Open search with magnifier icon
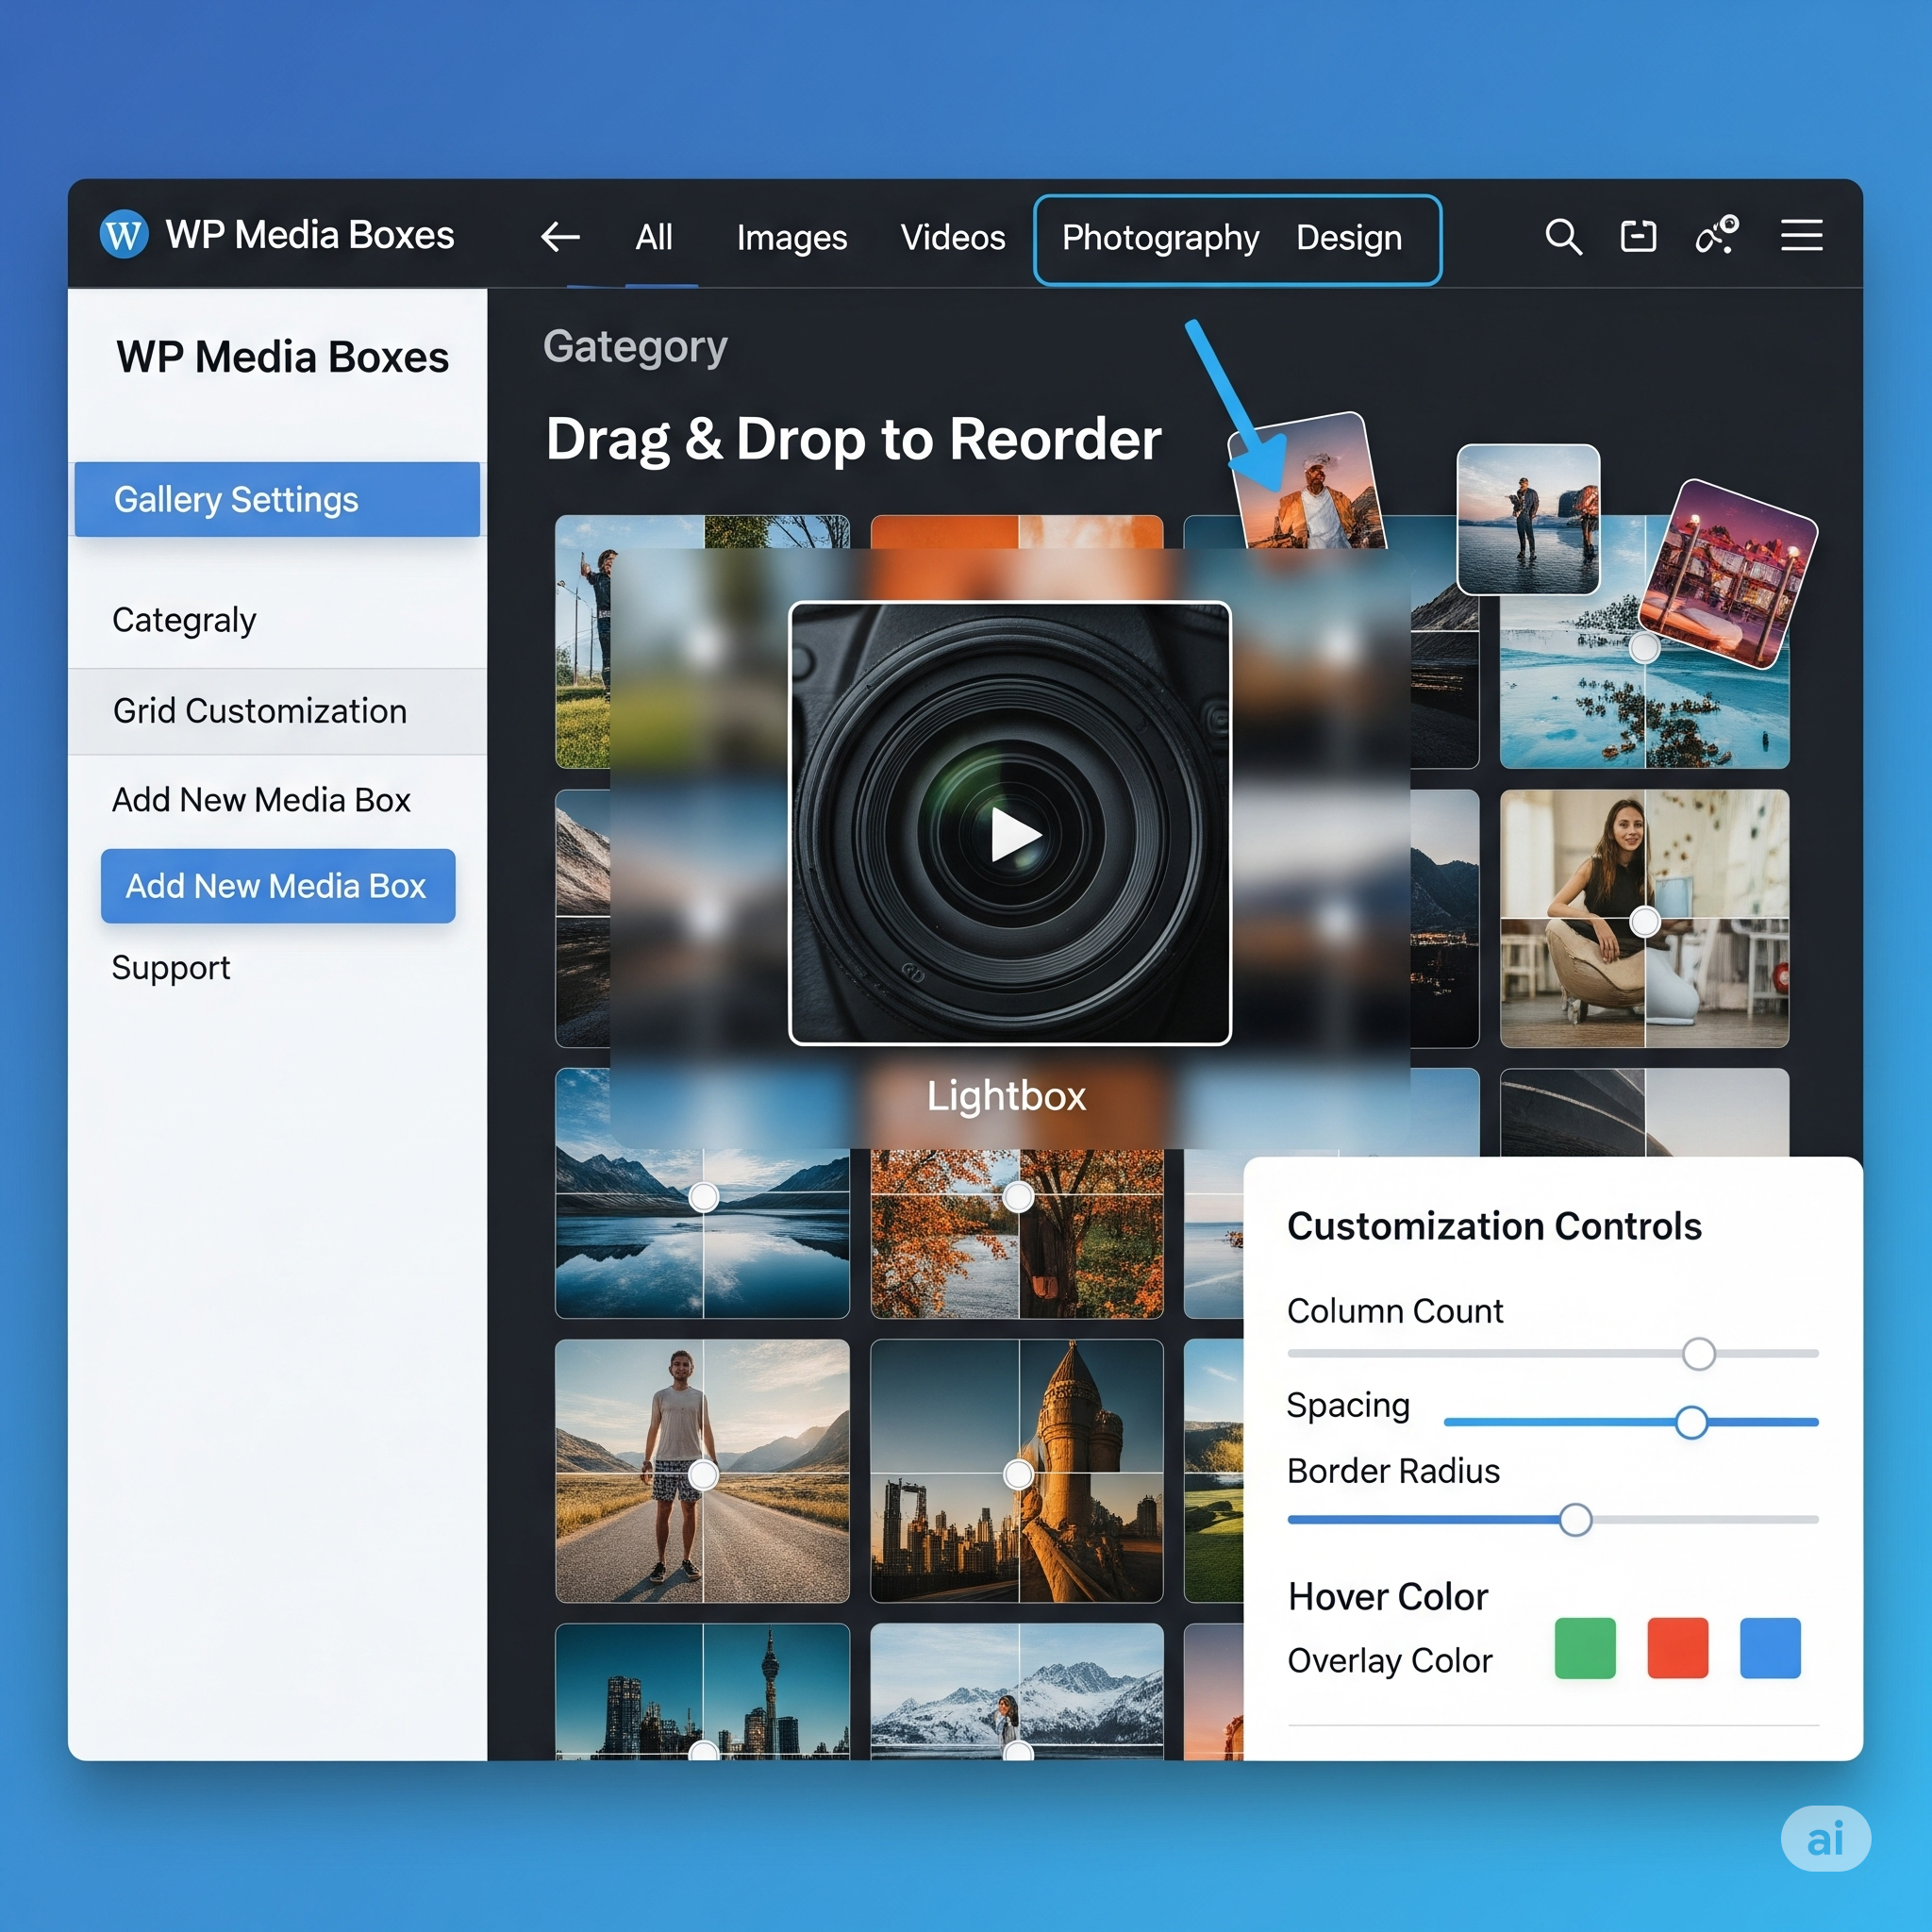1932x1932 pixels. [x=1563, y=237]
